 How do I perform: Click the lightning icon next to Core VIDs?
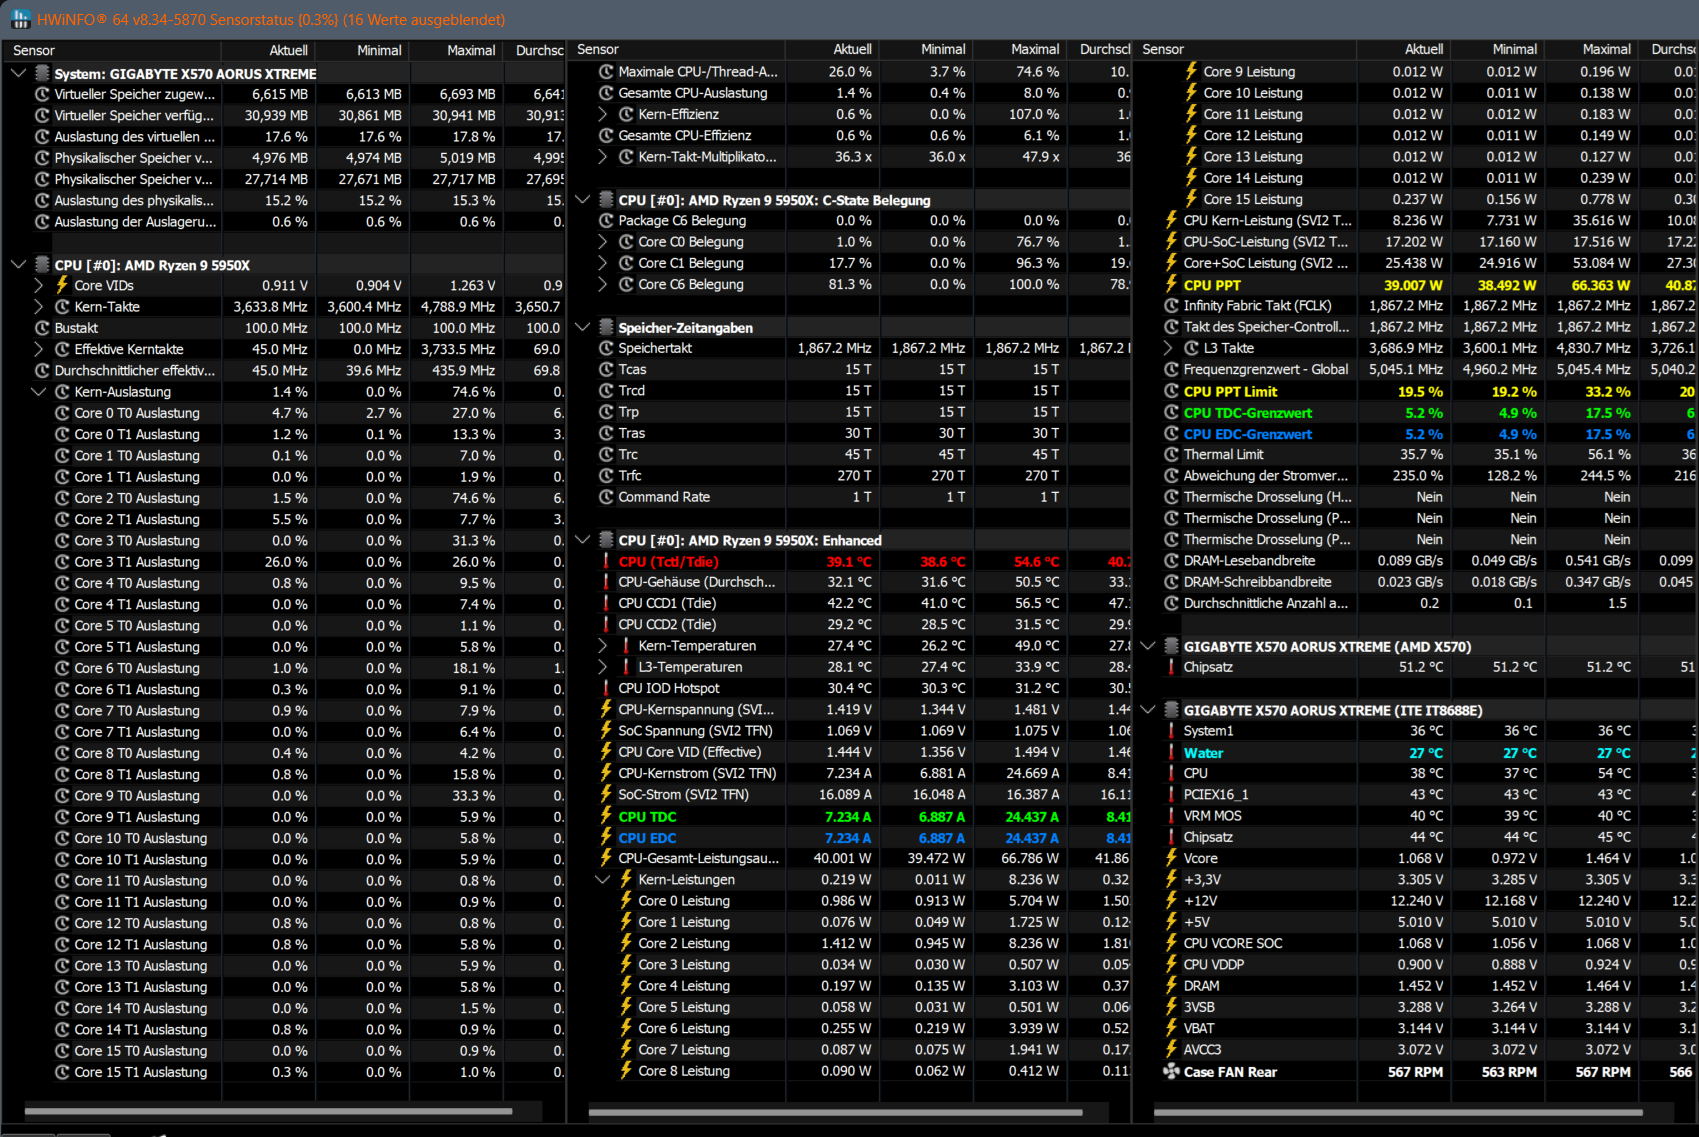(x=62, y=285)
